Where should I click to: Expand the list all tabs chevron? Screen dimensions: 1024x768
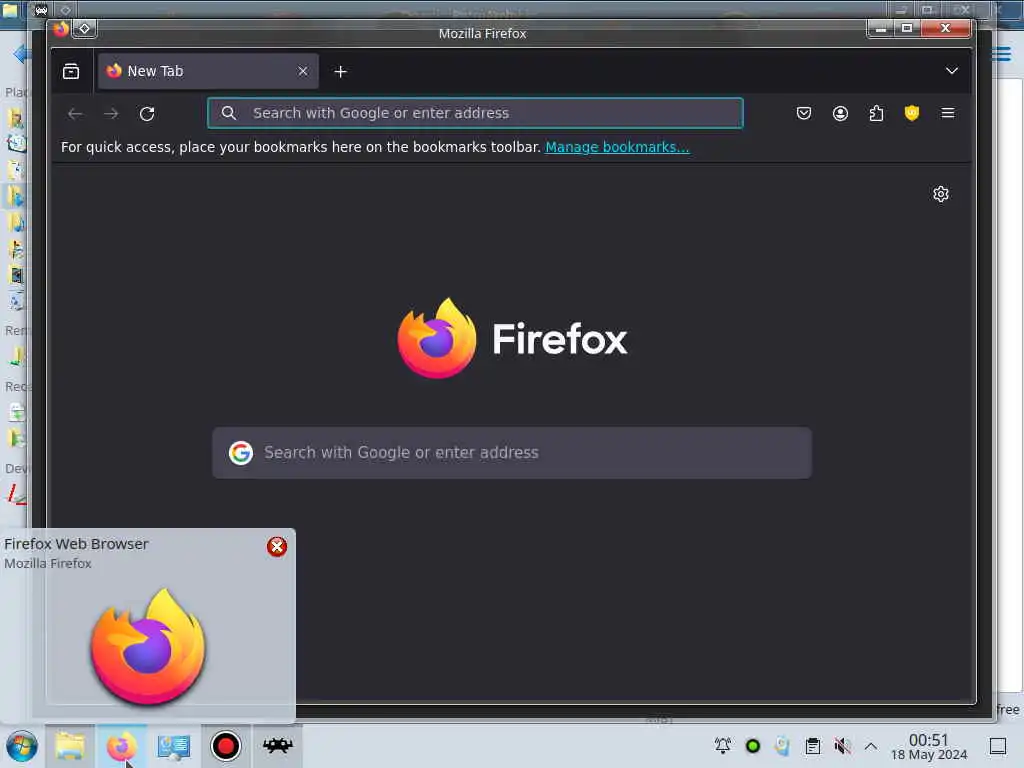tap(952, 71)
